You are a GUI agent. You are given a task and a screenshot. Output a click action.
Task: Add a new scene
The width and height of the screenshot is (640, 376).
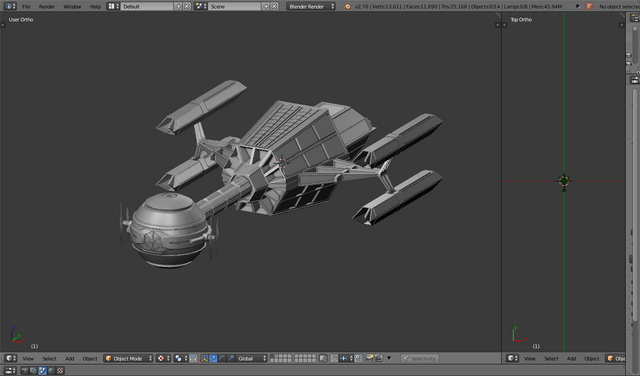[x=265, y=6]
